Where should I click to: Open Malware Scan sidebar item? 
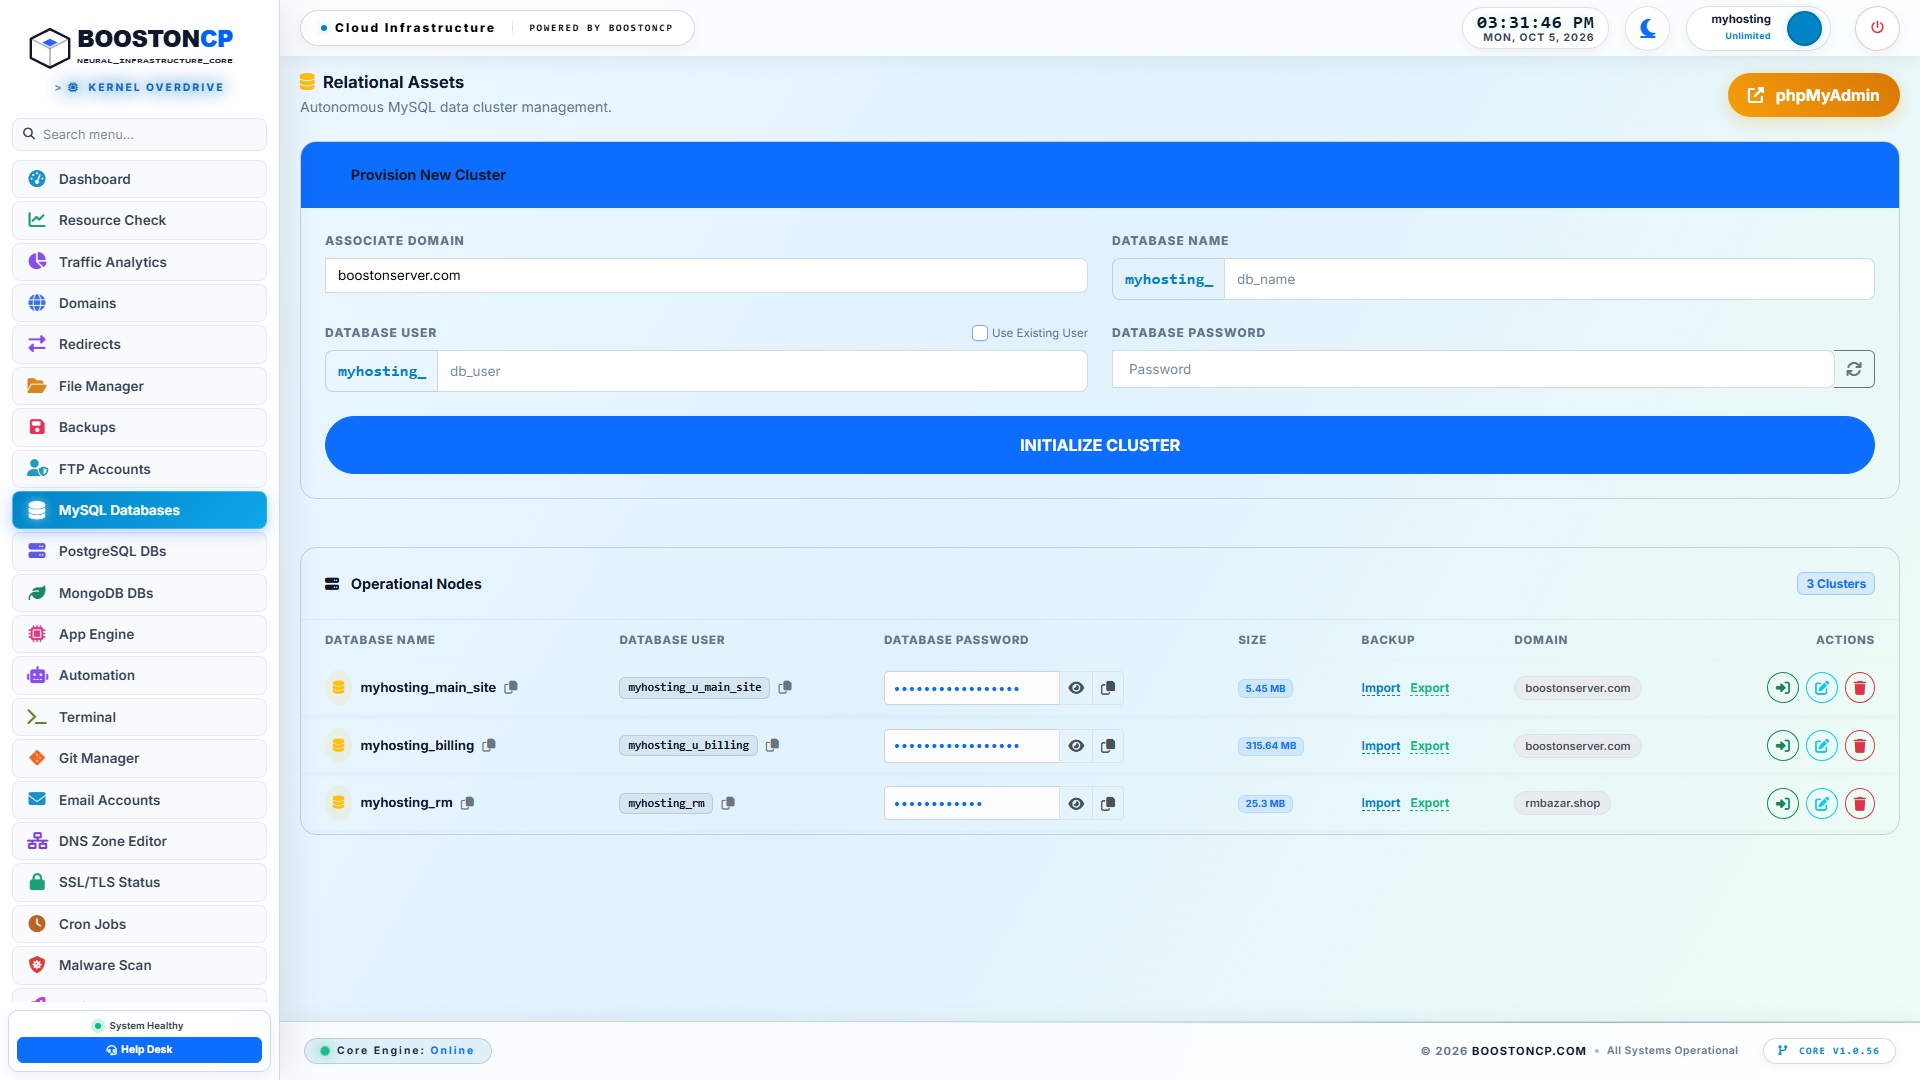click(139, 965)
